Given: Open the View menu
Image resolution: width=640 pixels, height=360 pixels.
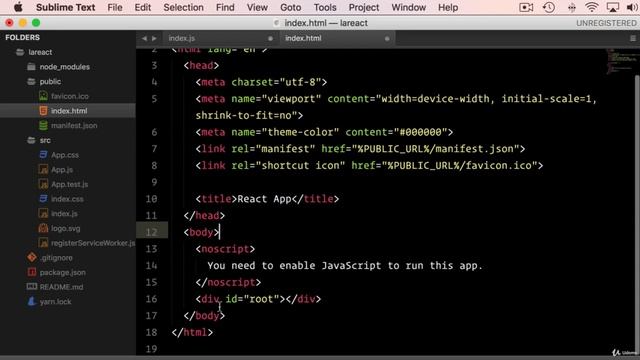Looking at the screenshot, I should coord(257,7).
